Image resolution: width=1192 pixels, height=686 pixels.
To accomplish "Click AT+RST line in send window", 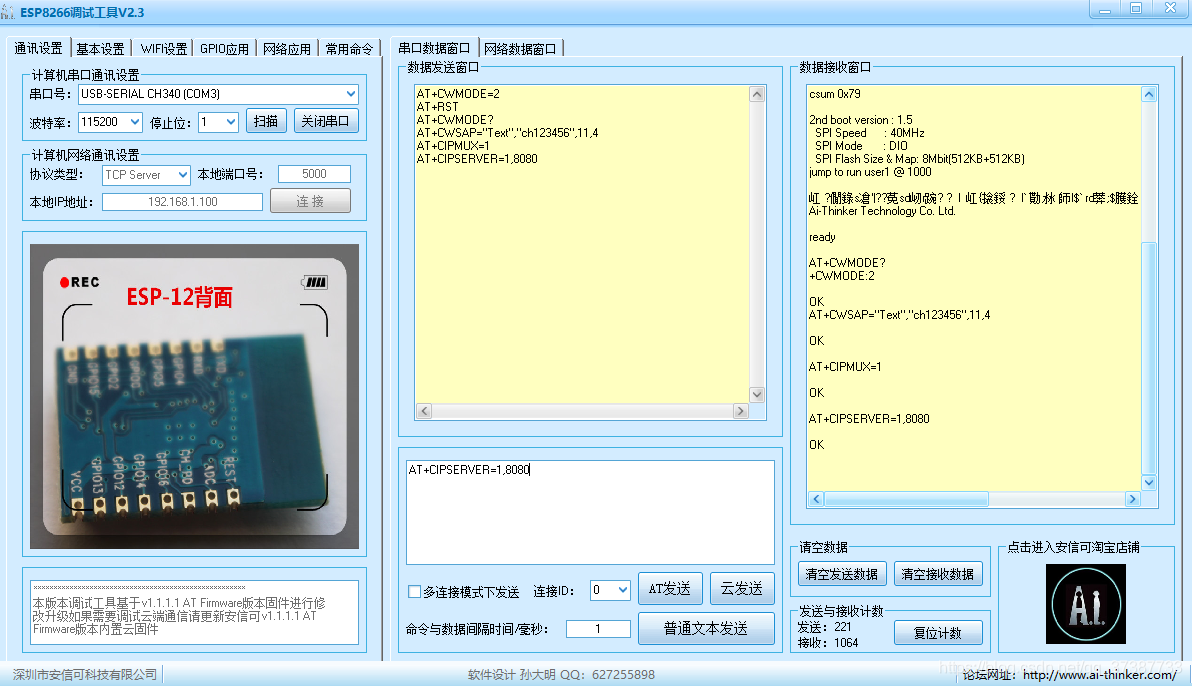I will point(437,107).
